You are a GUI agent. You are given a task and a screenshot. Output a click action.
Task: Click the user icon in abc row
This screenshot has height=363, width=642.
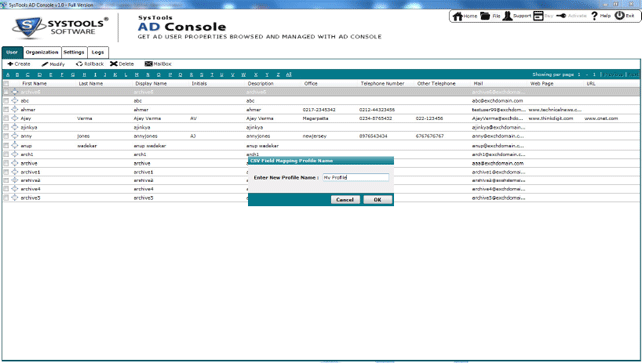15,100
